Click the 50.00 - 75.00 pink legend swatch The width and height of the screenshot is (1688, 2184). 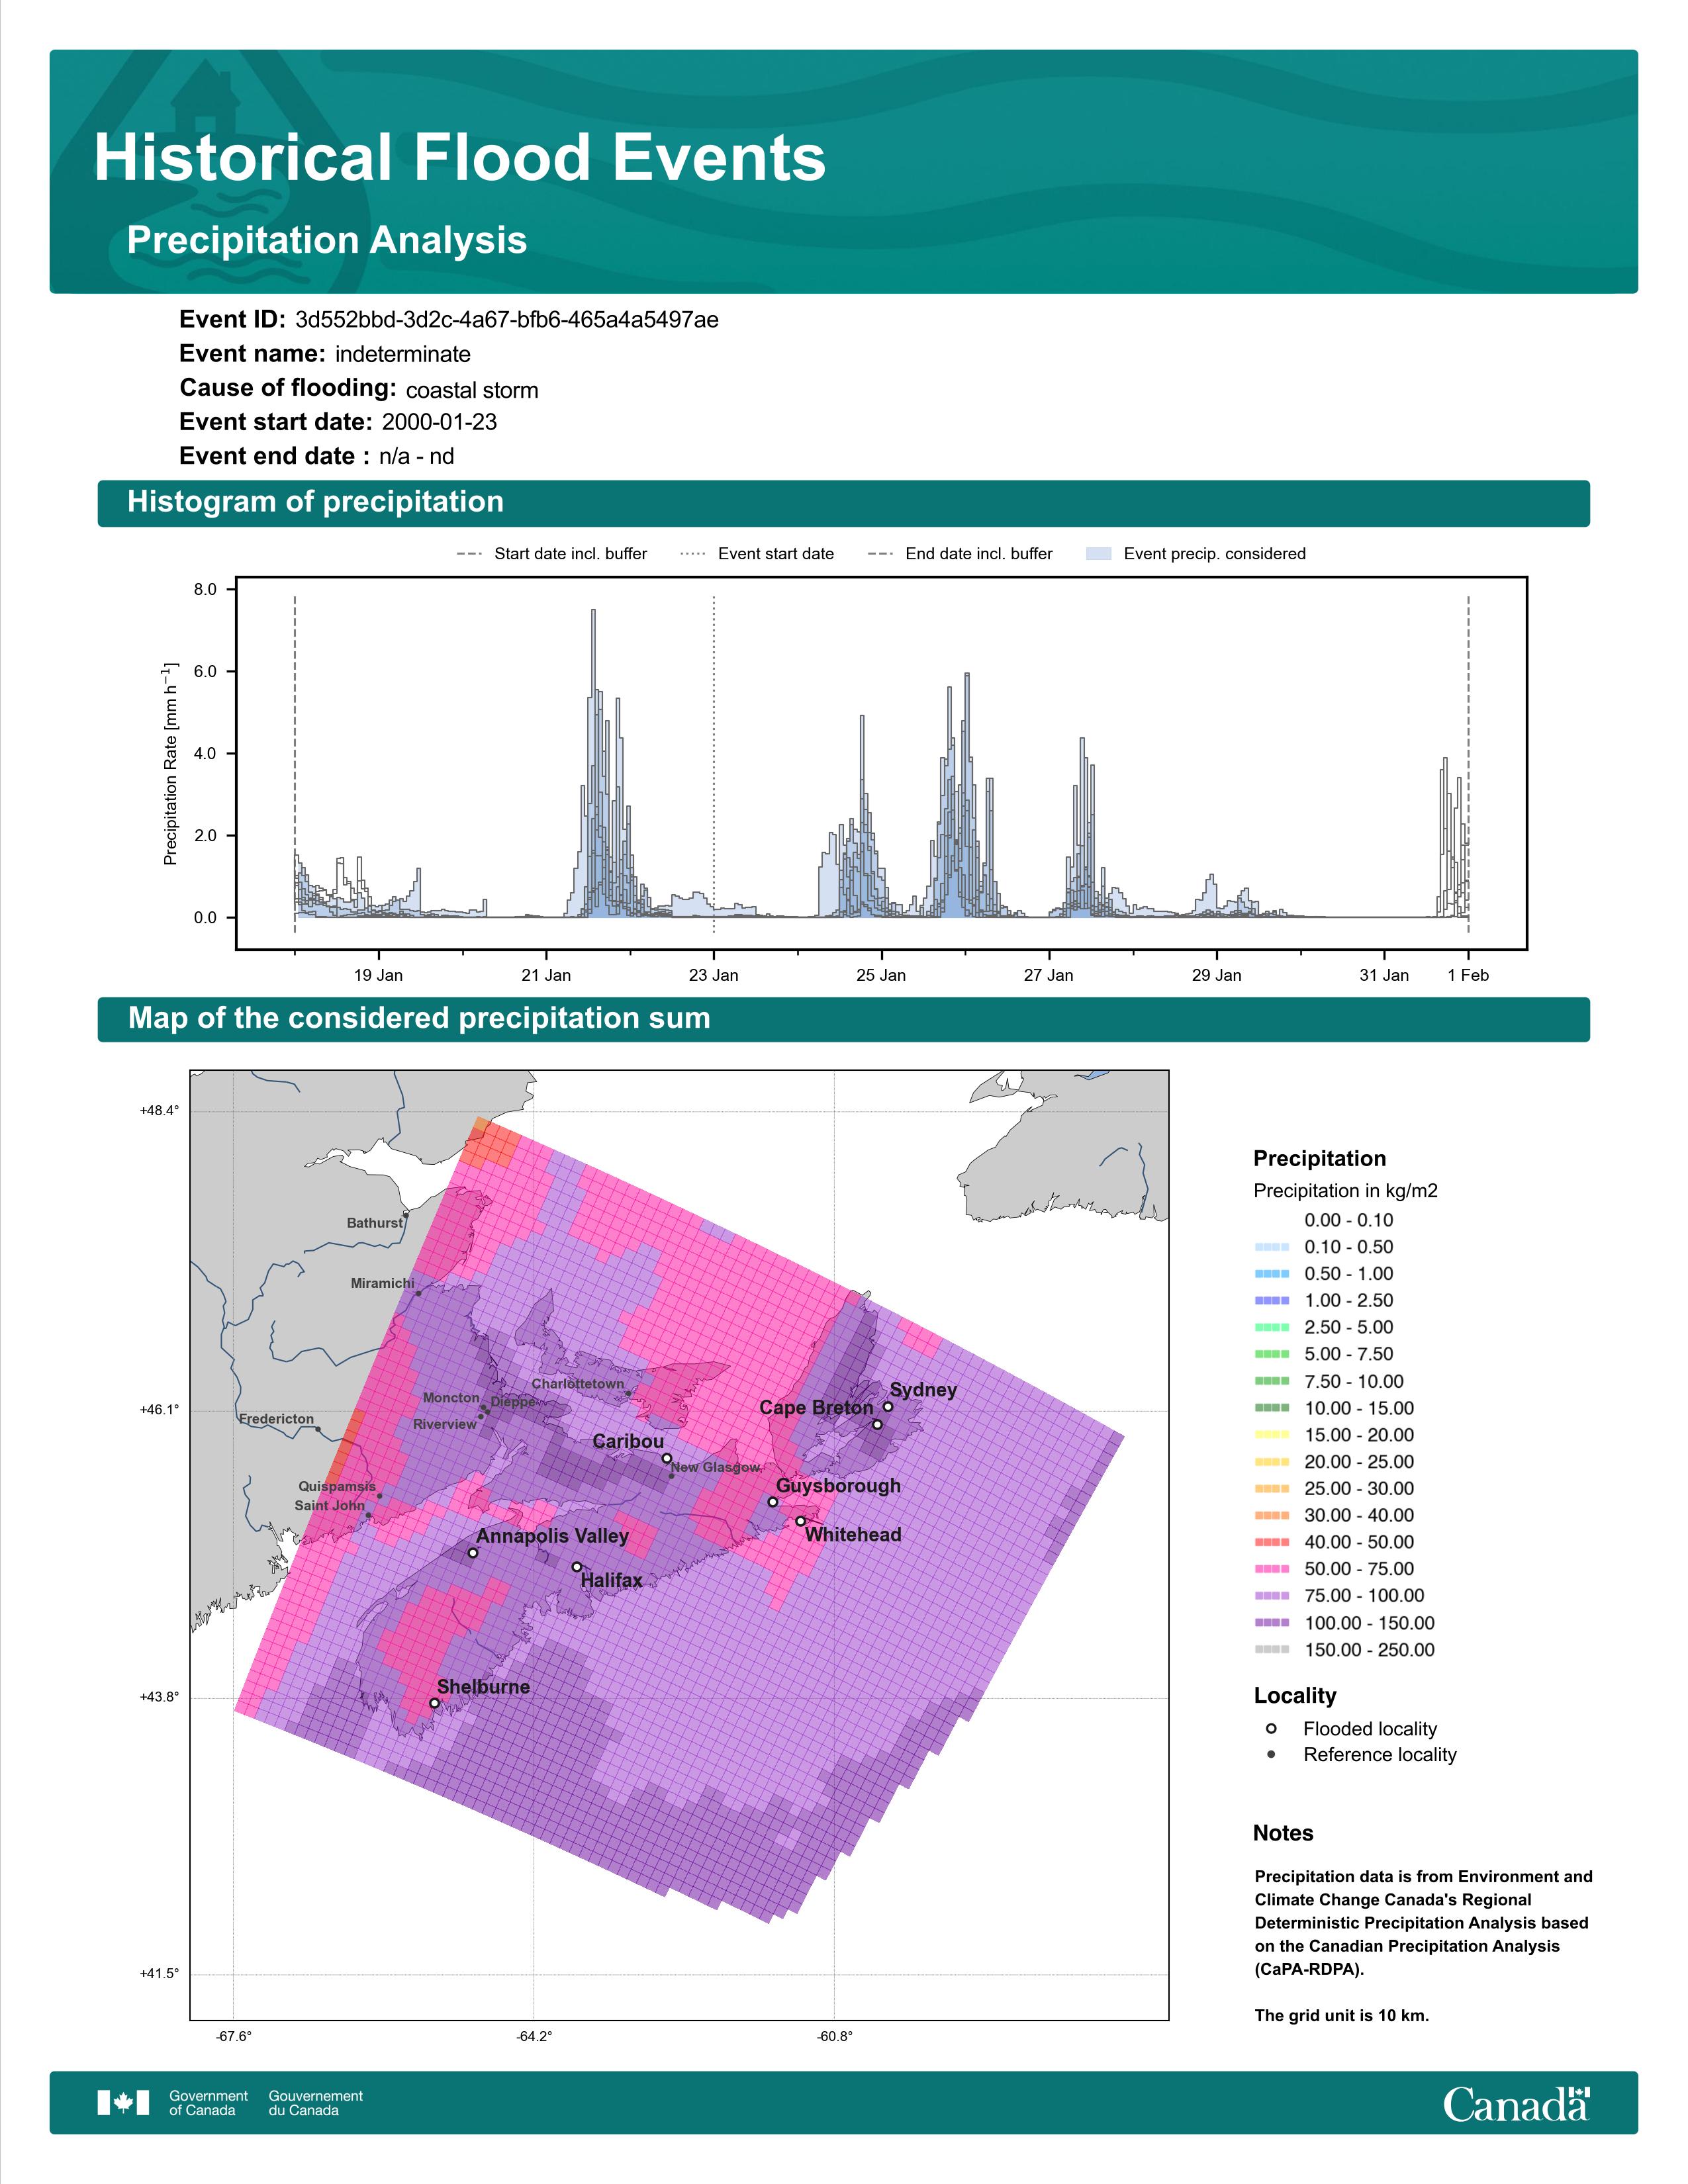click(1271, 1569)
